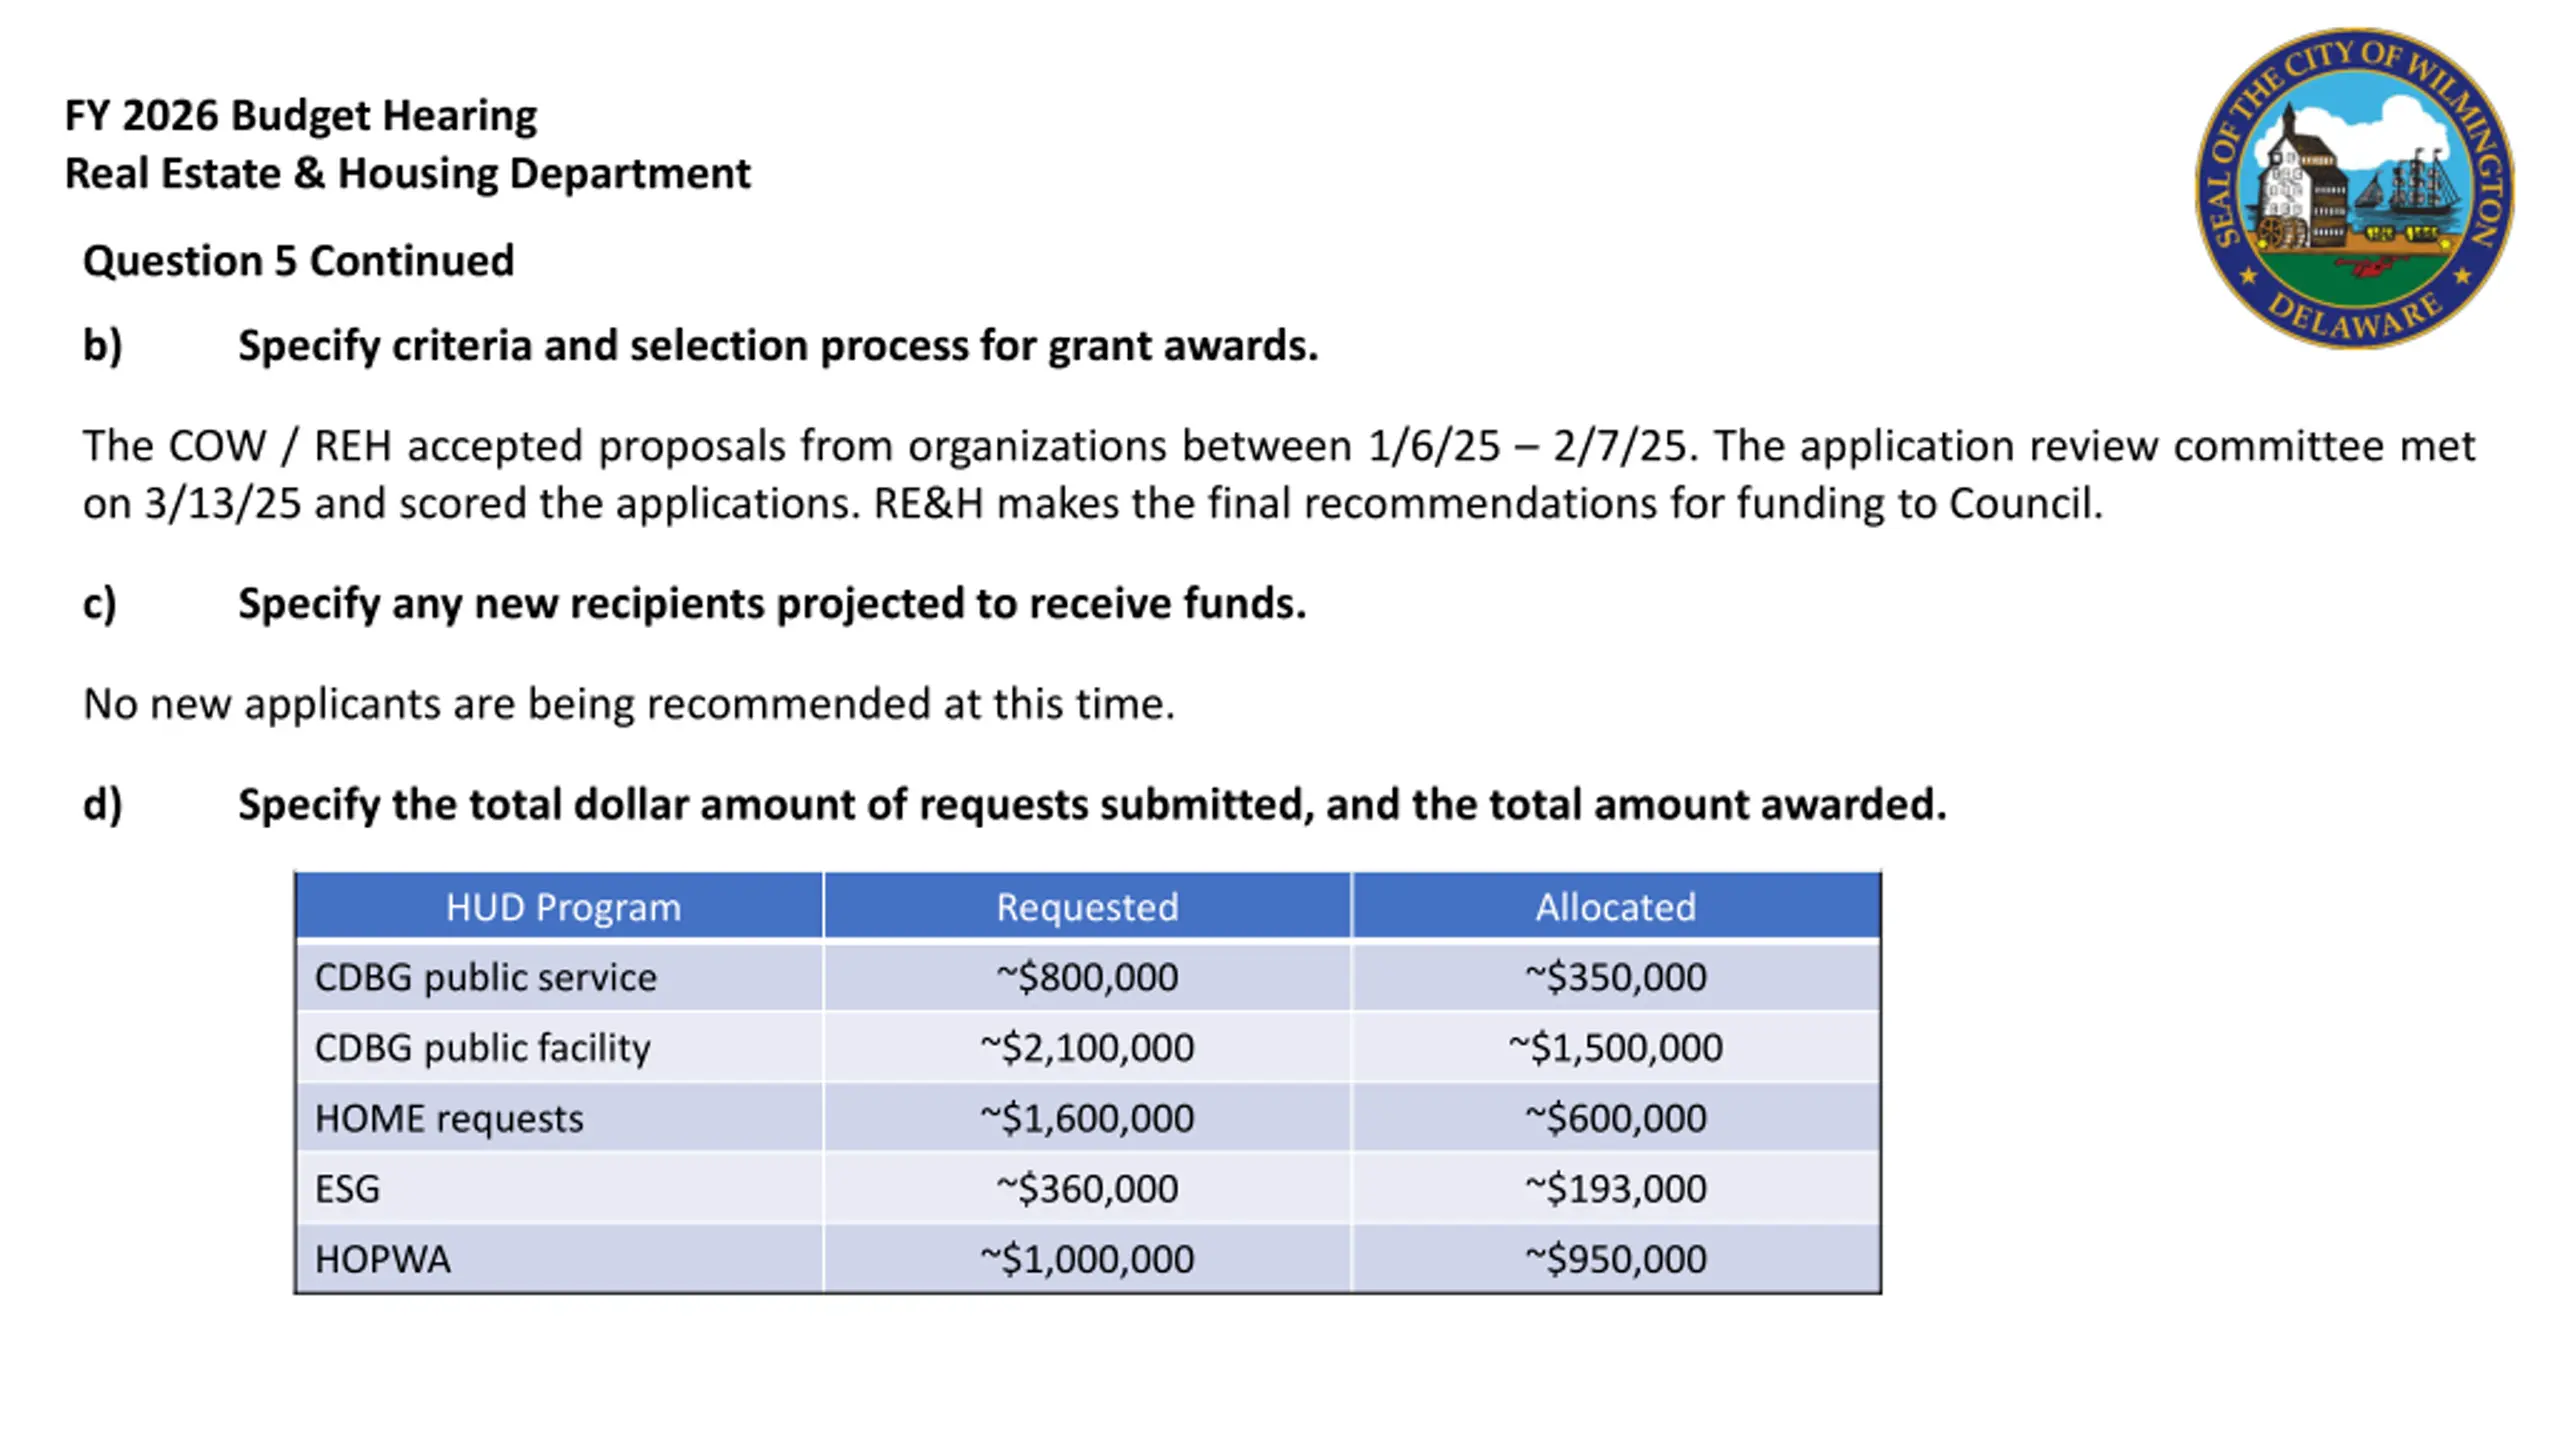The width and height of the screenshot is (2560, 1440).
Task: Select the CDBG public service row label
Action: click(486, 977)
